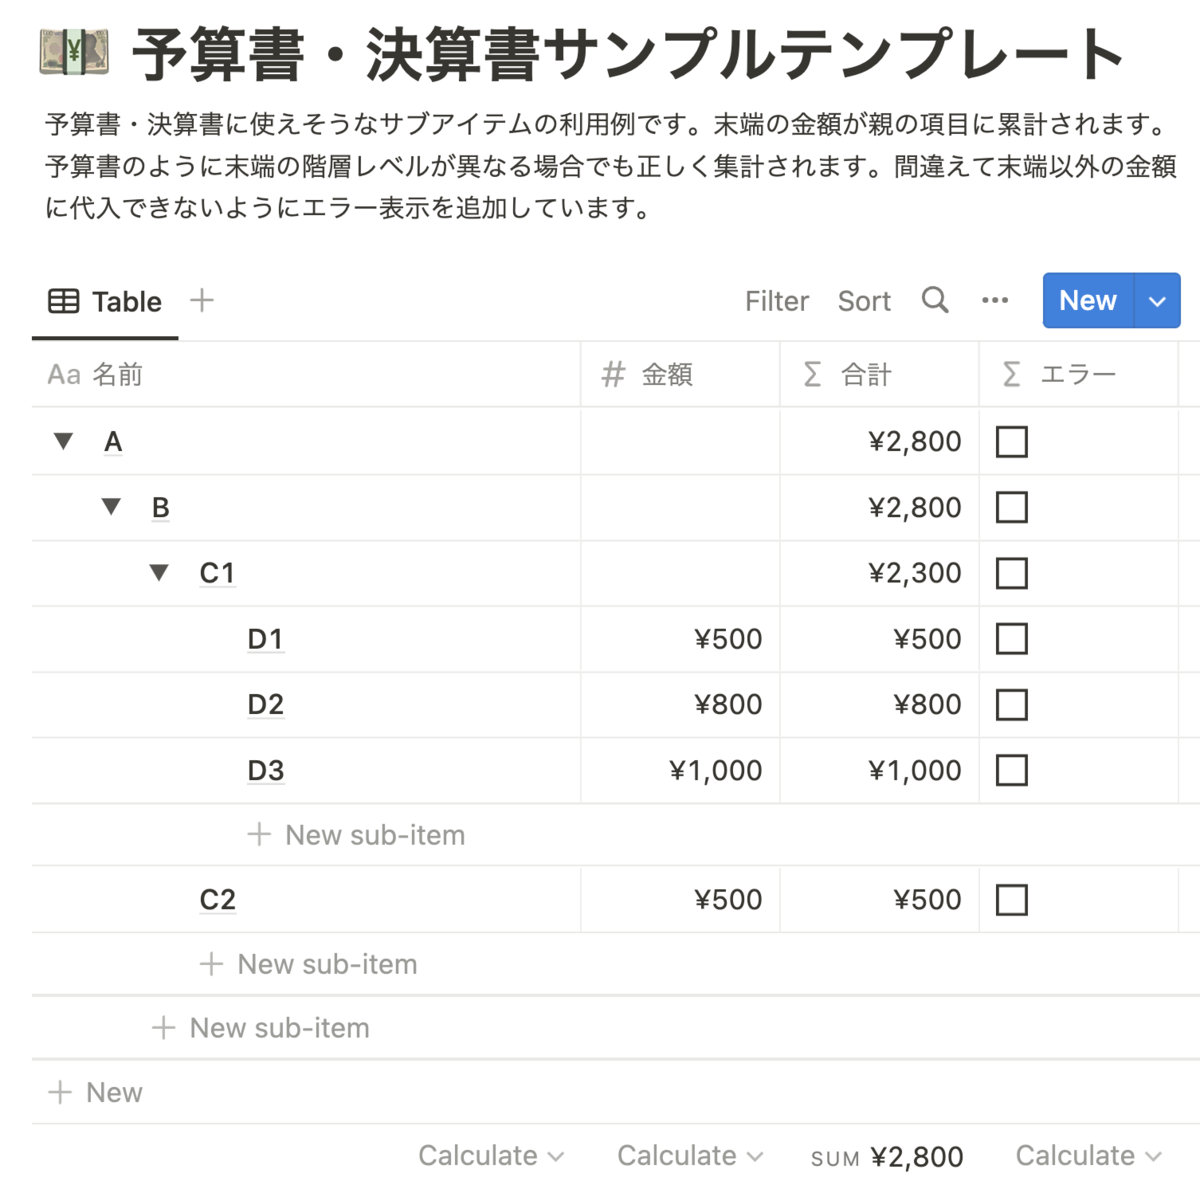The height and width of the screenshot is (1181, 1200).
Task: Click the + icon to add a view
Action: (x=201, y=300)
